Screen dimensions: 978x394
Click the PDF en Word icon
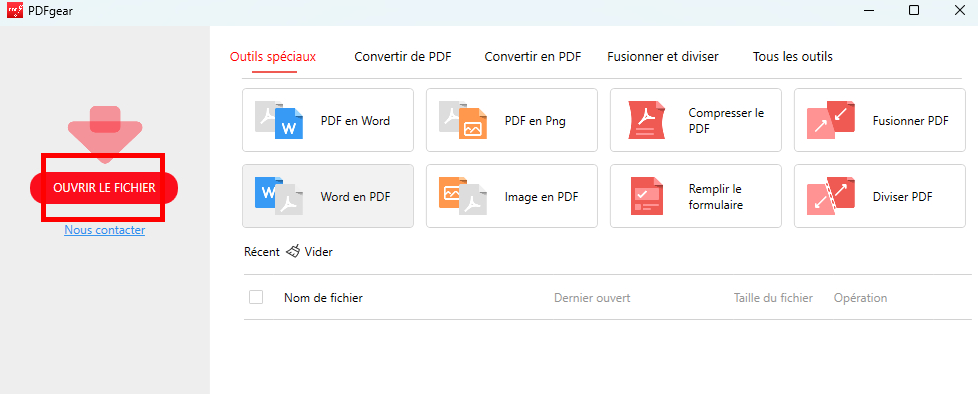coord(279,120)
